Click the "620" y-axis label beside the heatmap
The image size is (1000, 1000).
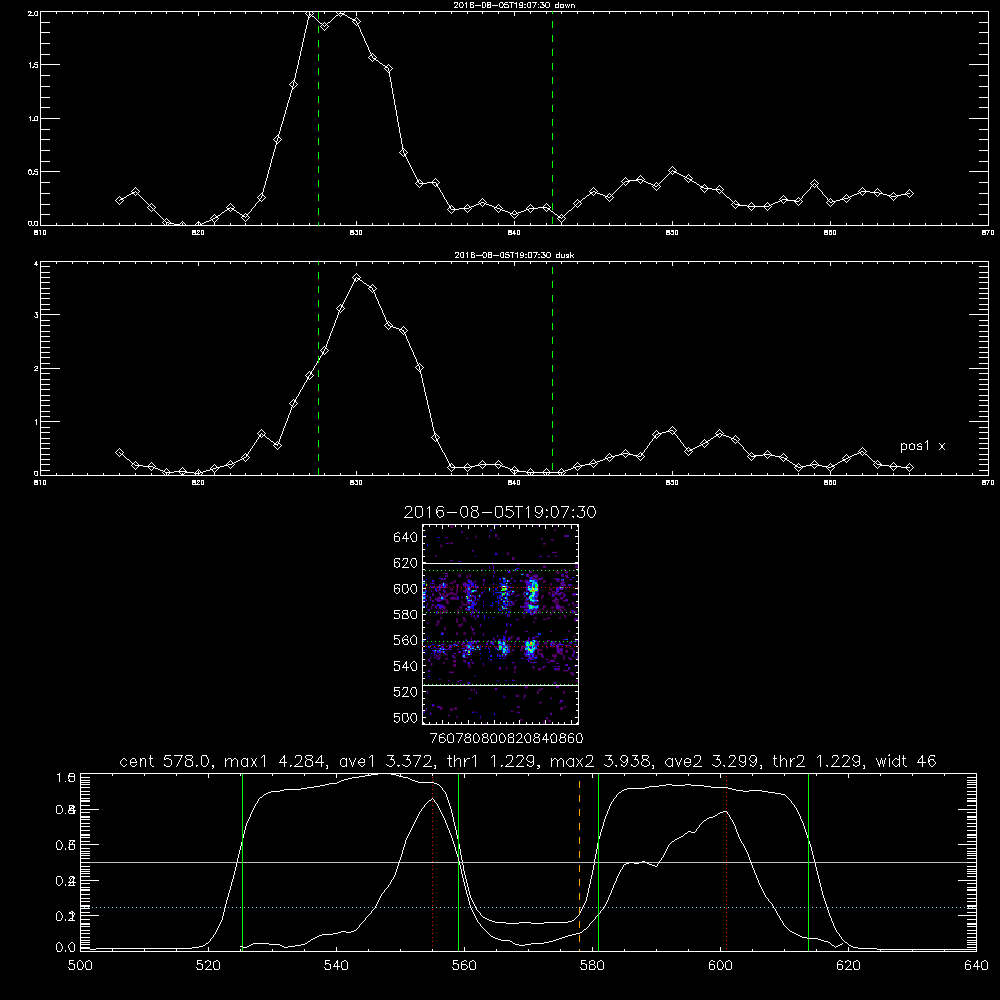(406, 563)
